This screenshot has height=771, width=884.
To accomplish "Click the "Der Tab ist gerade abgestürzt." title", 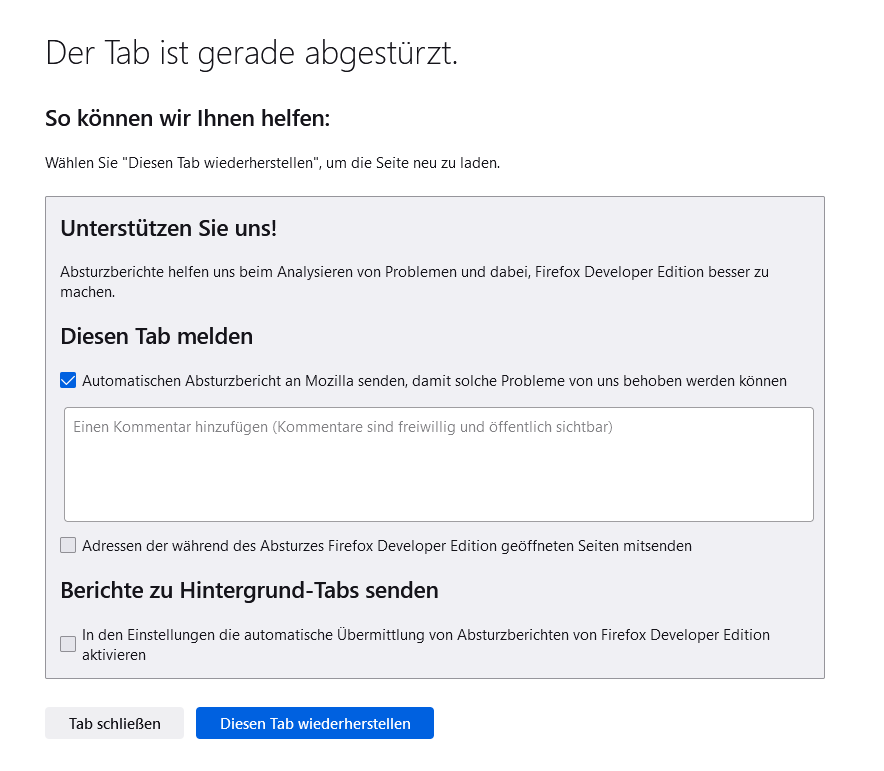I will pyautogui.click(x=252, y=54).
